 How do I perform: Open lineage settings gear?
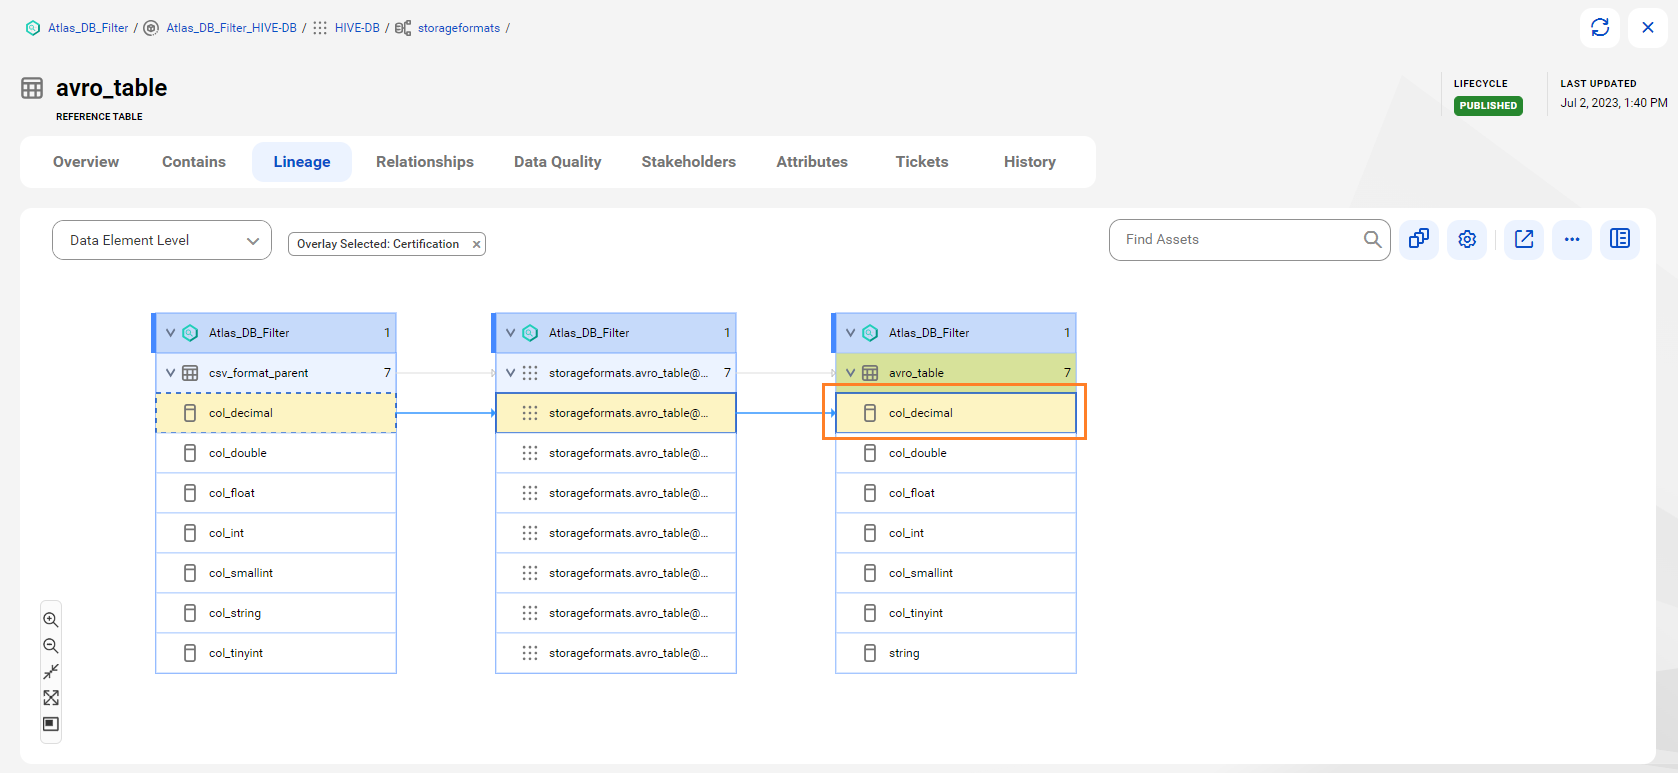click(x=1467, y=239)
